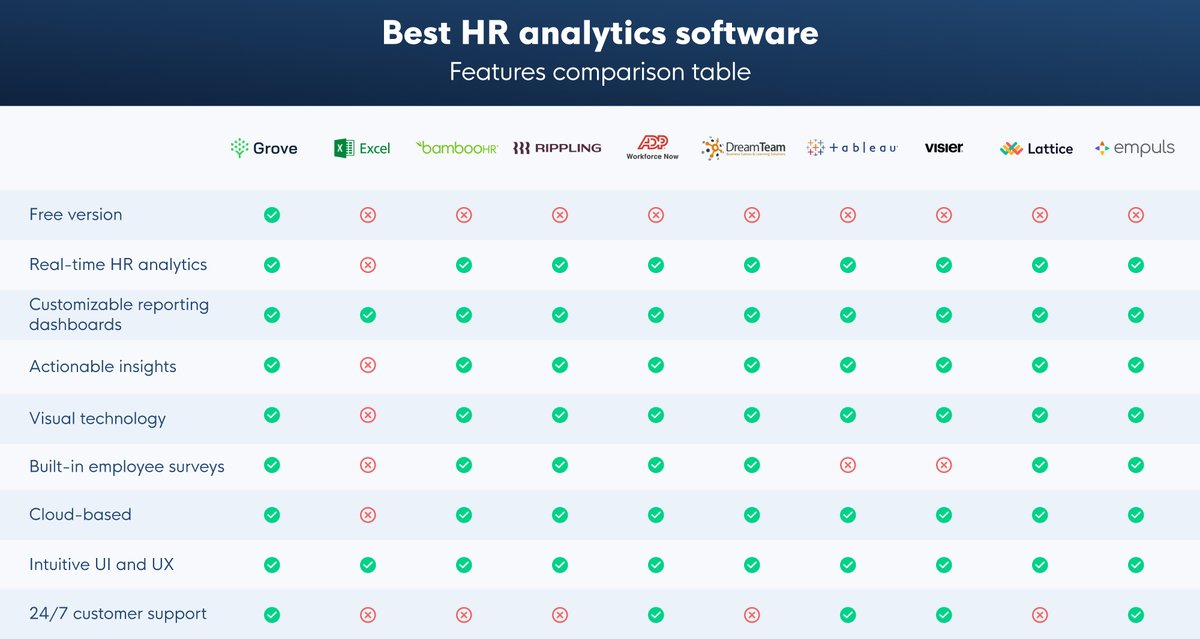Click ADP's check for 24/7 customer support
The image size is (1200, 639).
(656, 615)
